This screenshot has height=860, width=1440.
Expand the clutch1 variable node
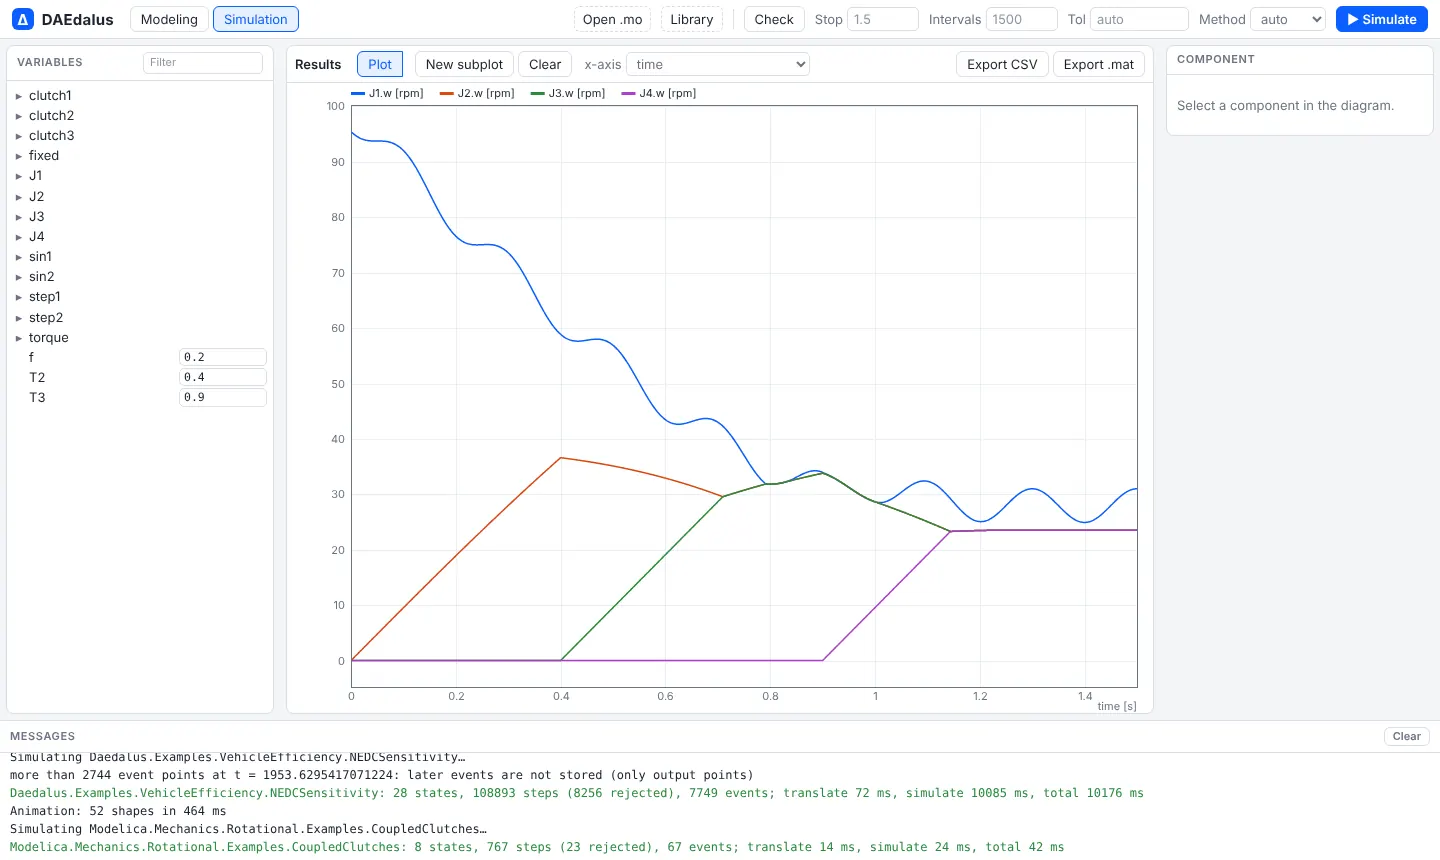19,96
